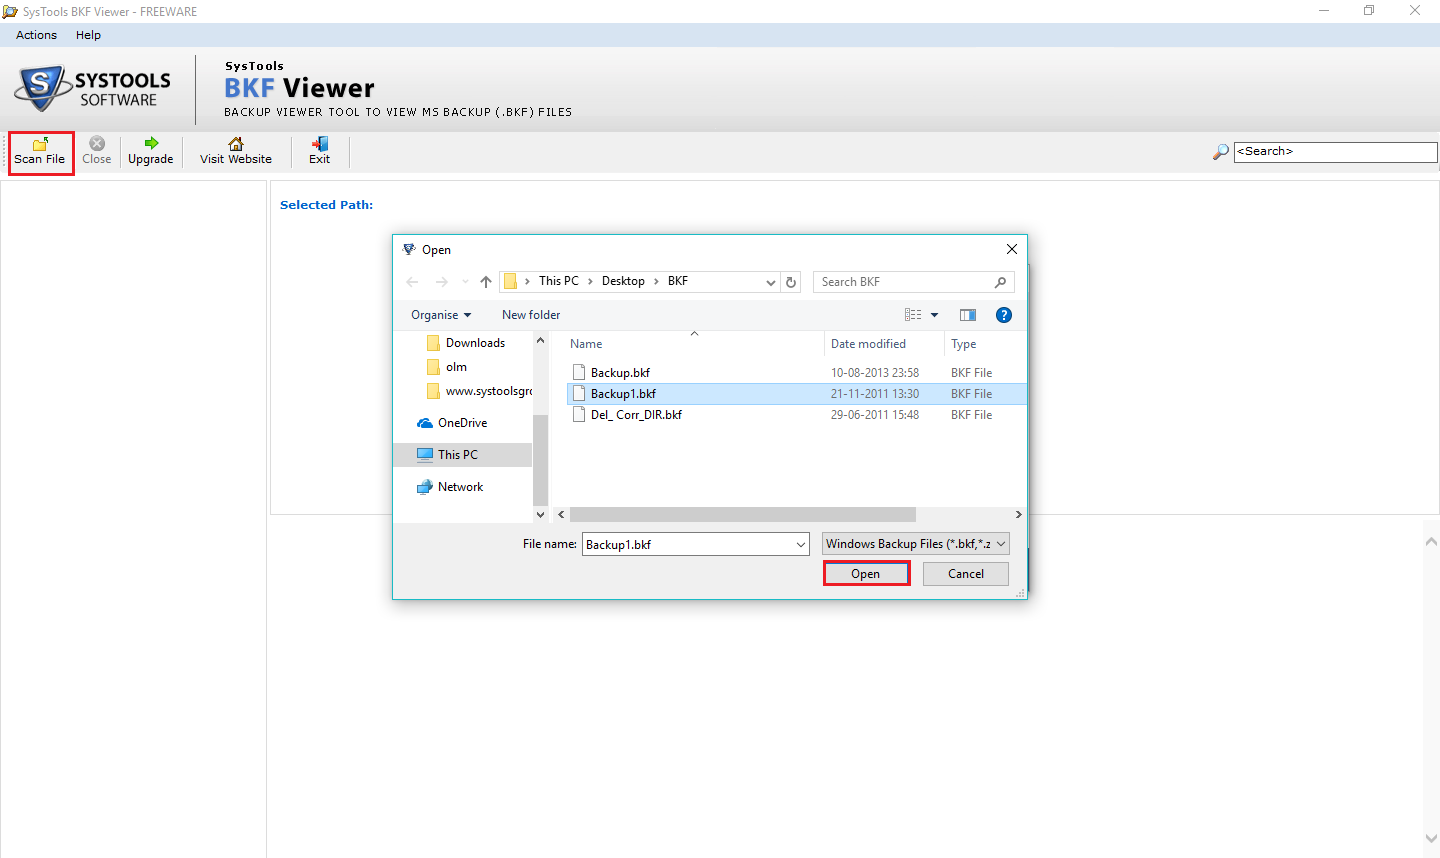Click sidebar scroll down arrow
Viewport: 1440px width, 858px height.
coord(541,515)
